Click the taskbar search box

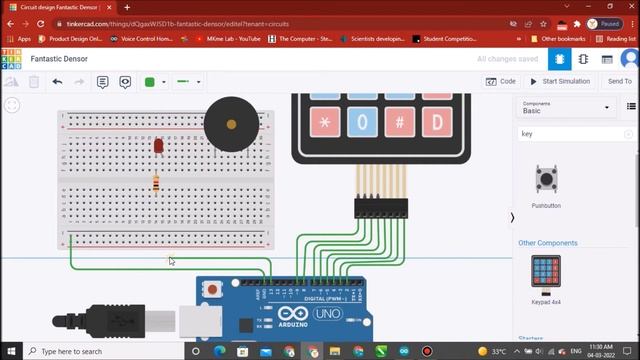click(x=104, y=351)
